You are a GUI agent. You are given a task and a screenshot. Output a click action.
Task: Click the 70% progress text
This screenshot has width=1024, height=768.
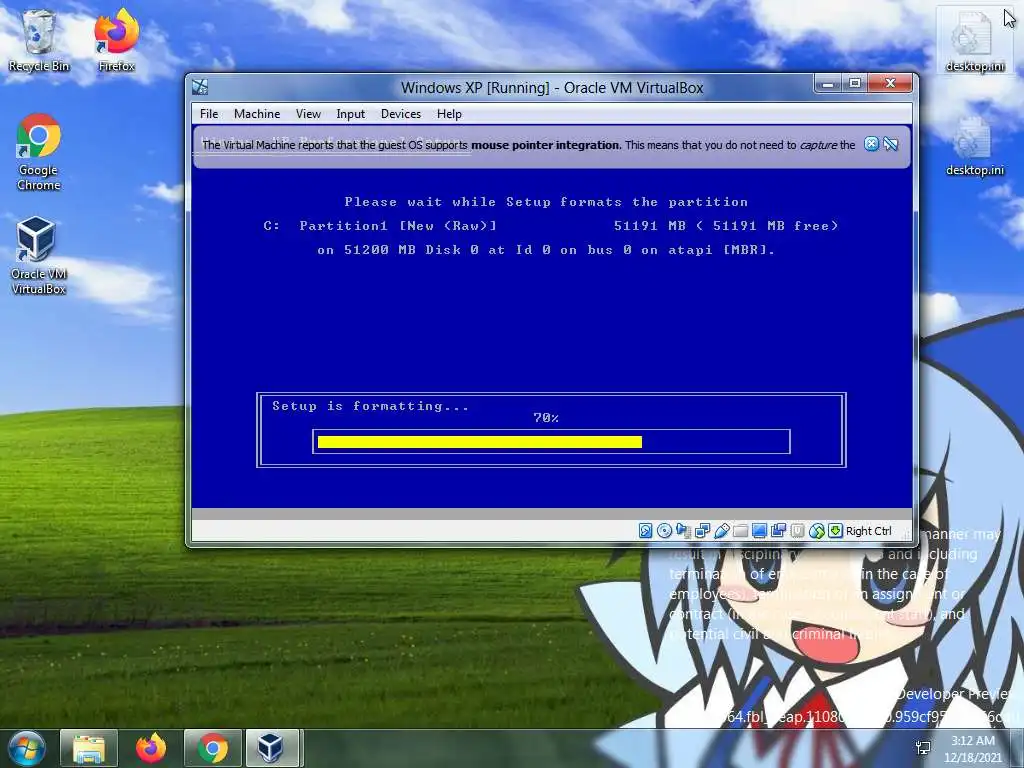[546, 418]
